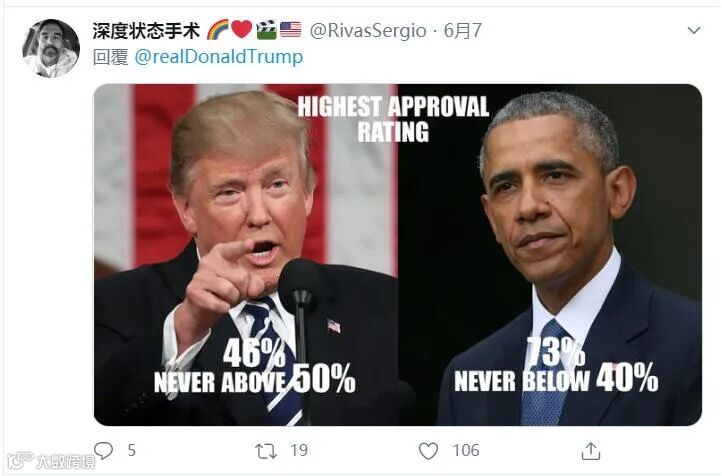Image resolution: width=722 pixels, height=476 pixels.
Task: Follow the @realDonaldTrump mention link
Action: [219, 57]
